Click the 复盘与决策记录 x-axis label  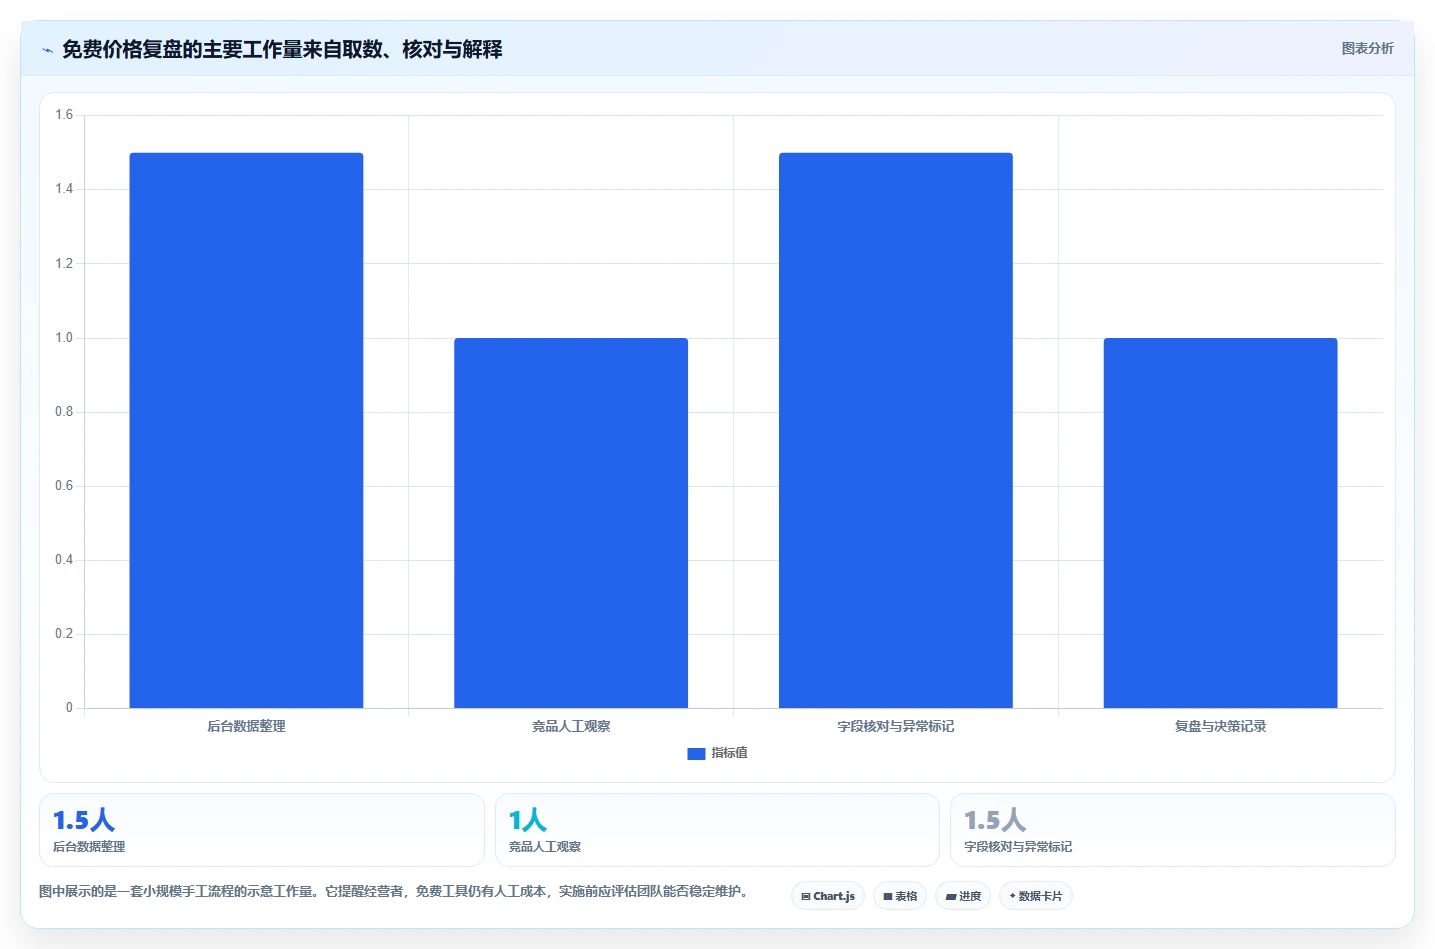1220,726
